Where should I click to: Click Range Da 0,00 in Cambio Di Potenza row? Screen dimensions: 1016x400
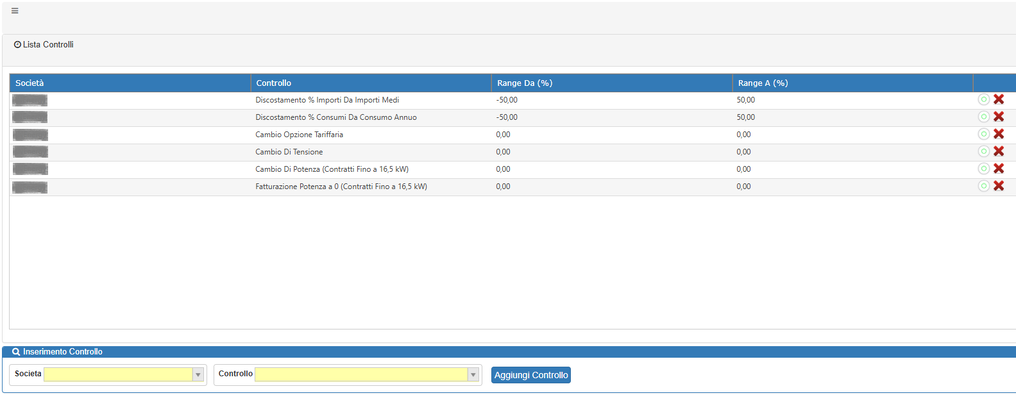(x=503, y=169)
